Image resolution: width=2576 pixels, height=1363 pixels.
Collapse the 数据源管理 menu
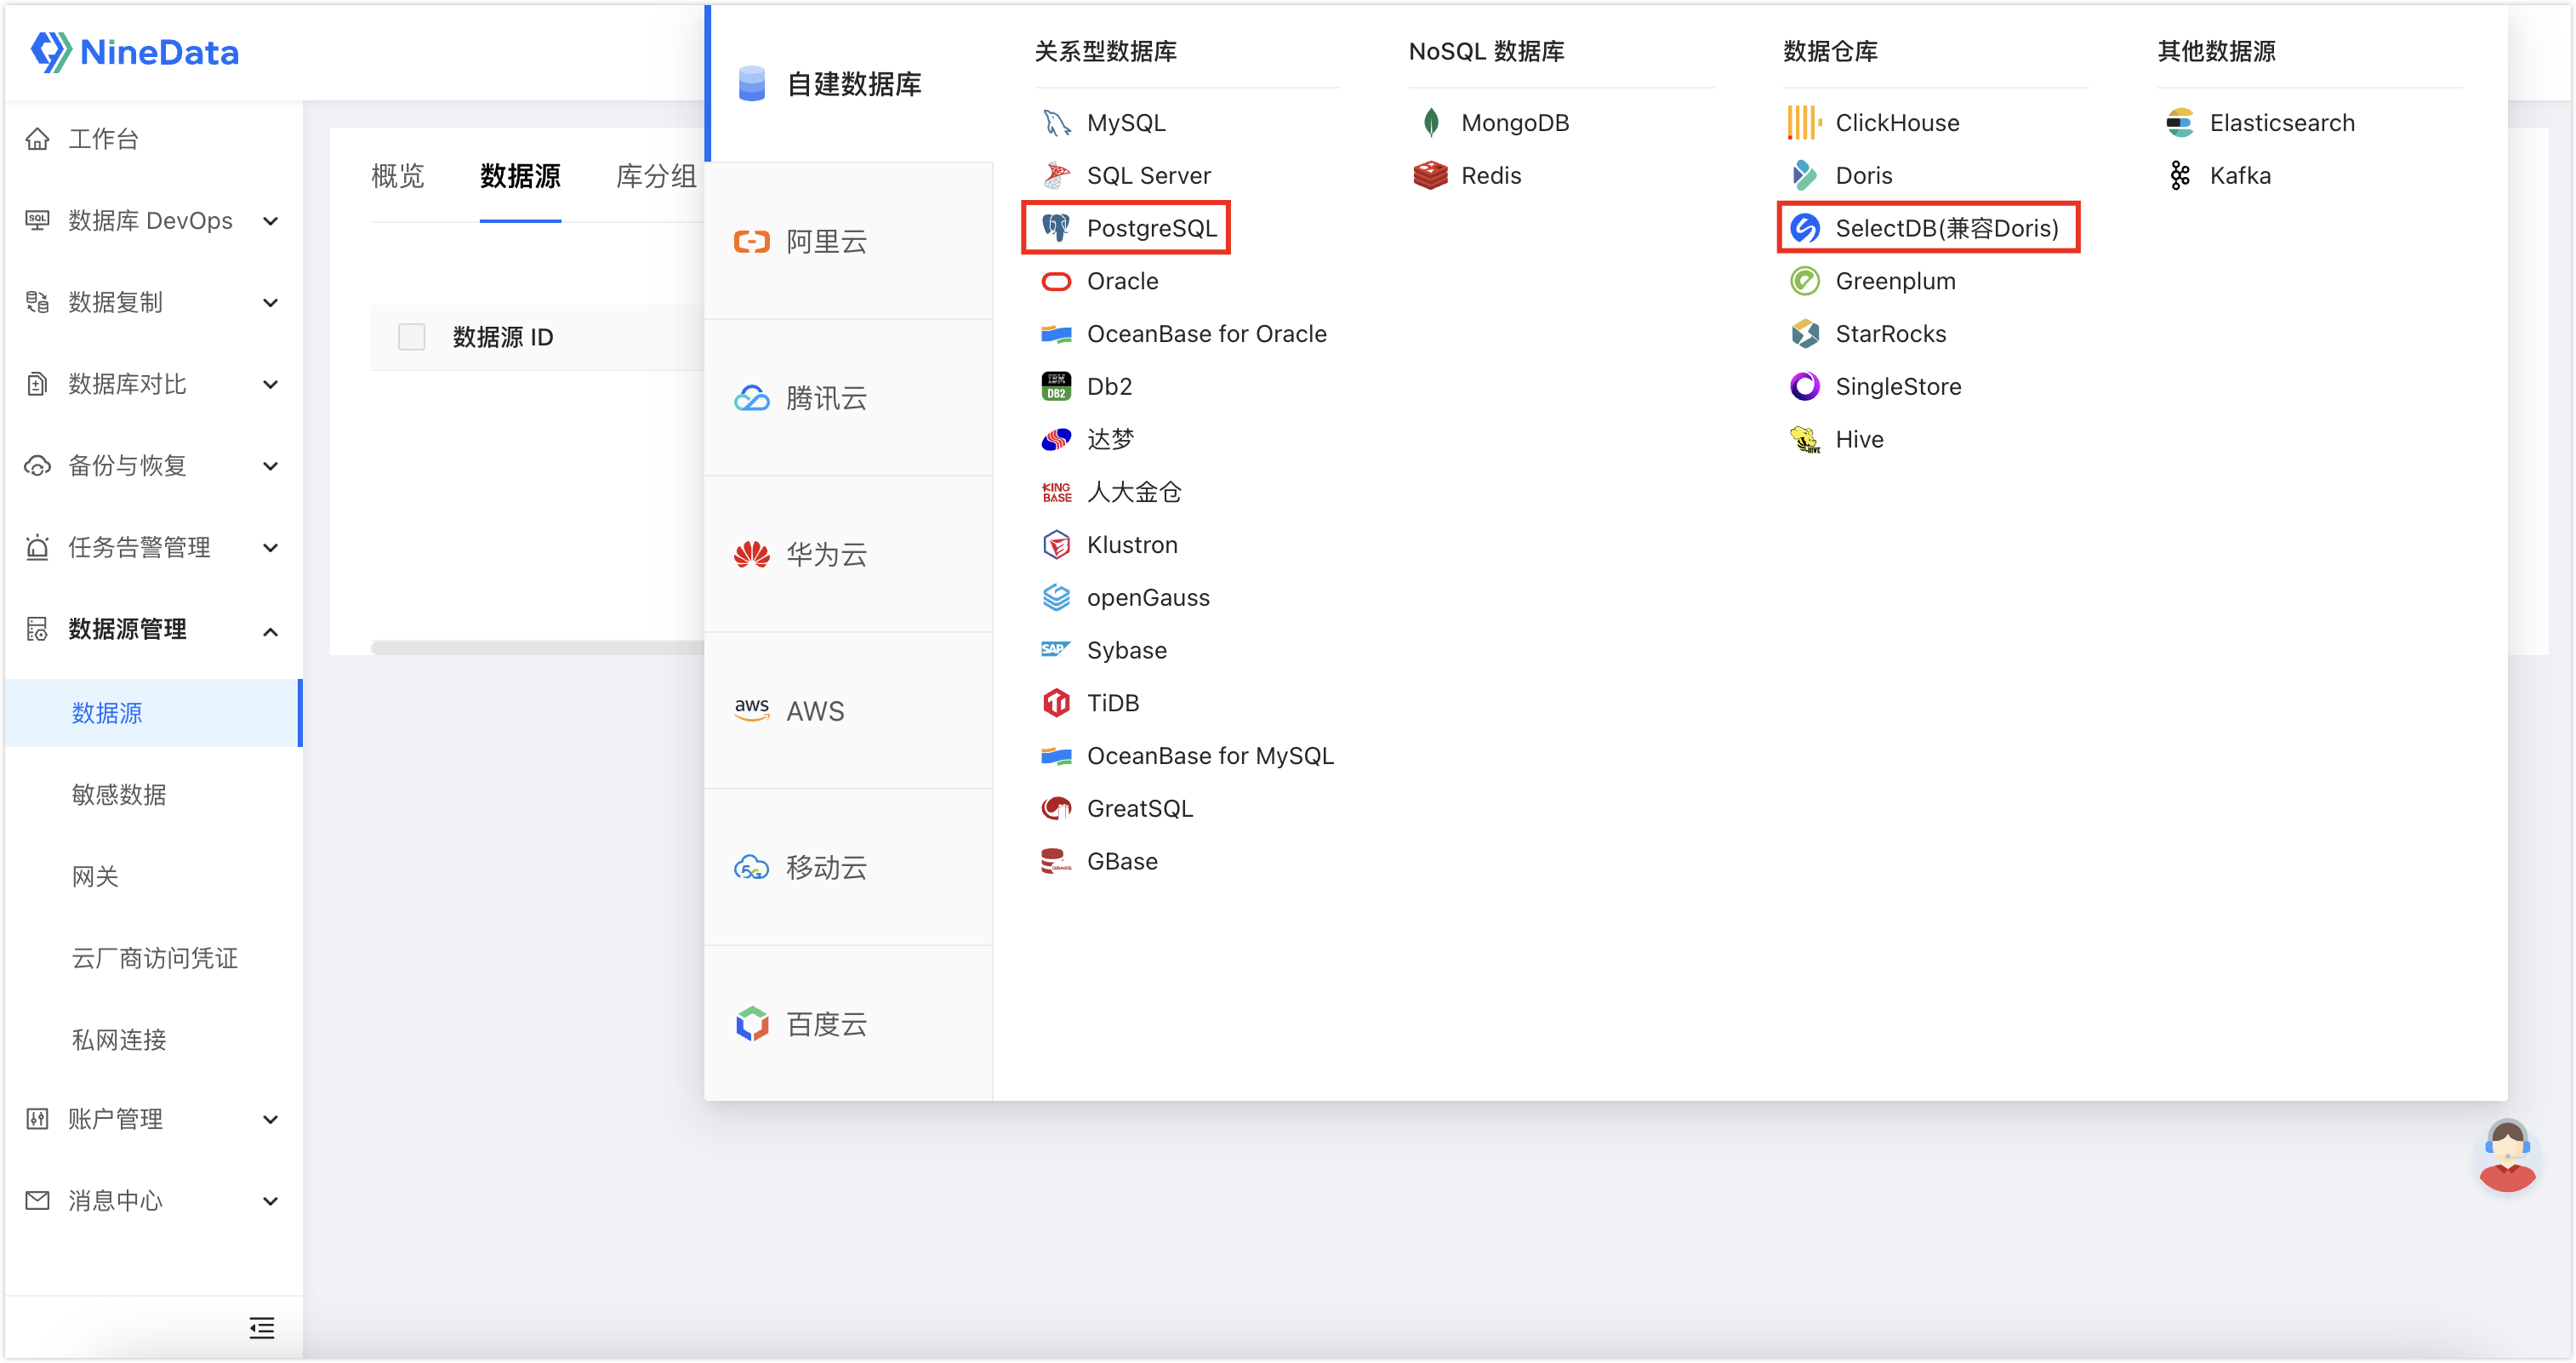point(152,630)
